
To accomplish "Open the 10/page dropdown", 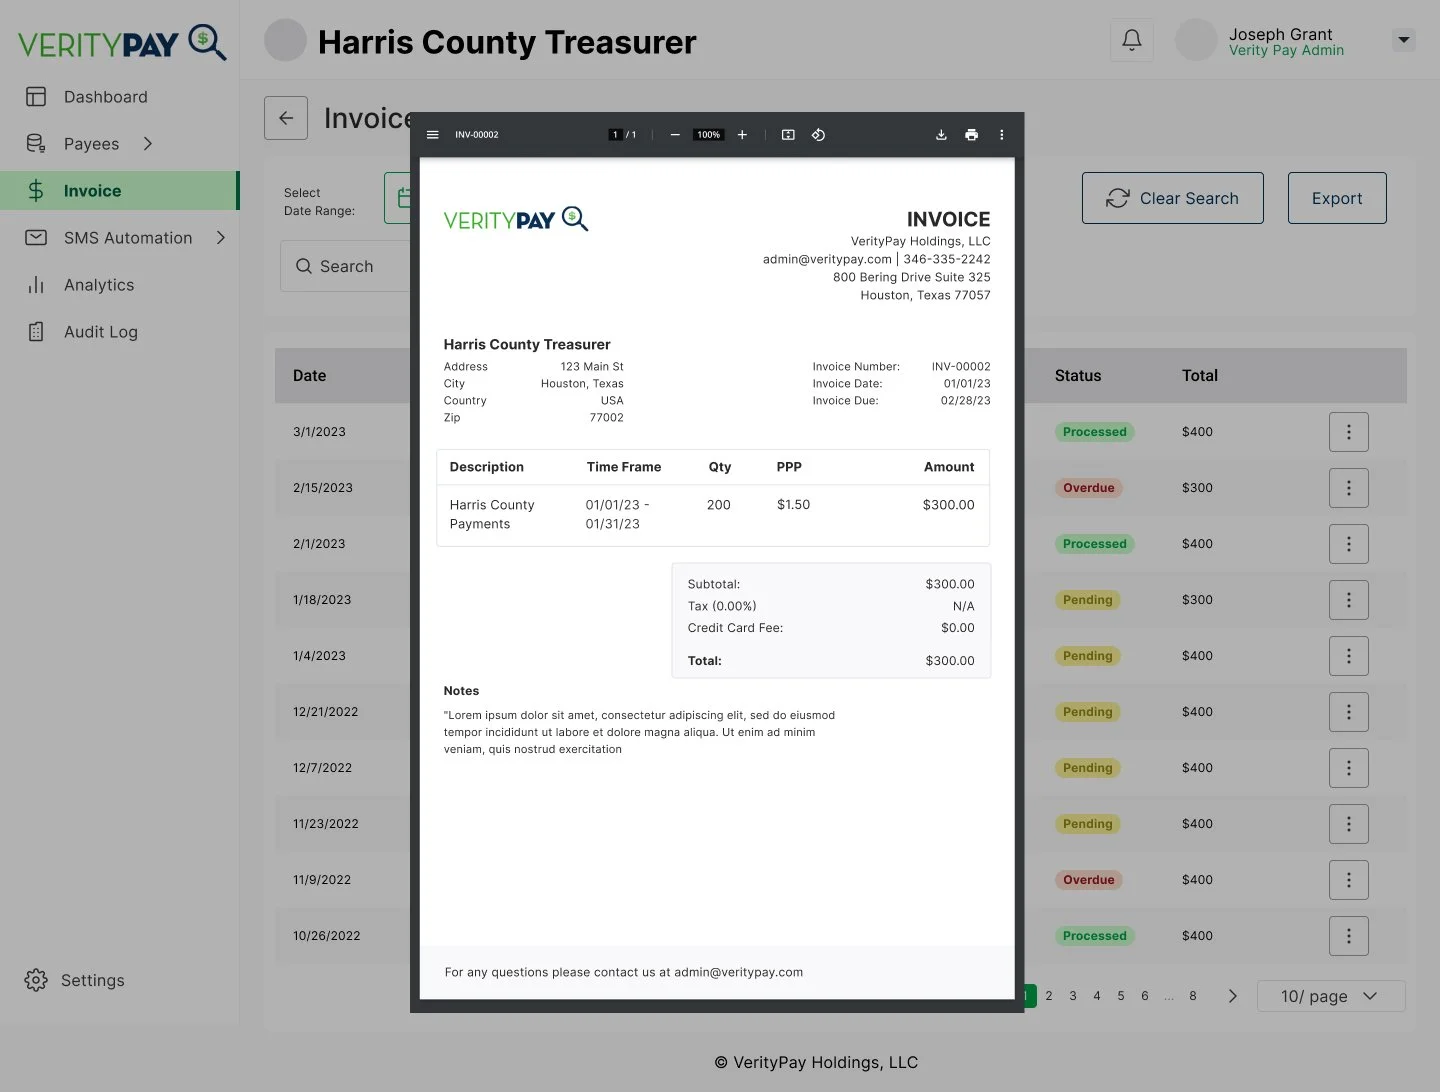I will 1331,996.
